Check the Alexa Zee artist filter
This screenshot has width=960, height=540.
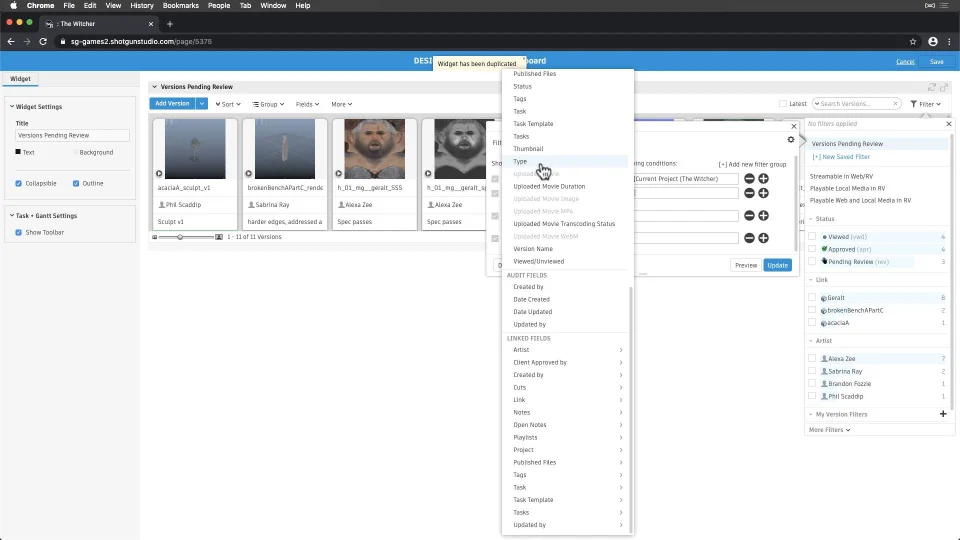pyautogui.click(x=812, y=359)
